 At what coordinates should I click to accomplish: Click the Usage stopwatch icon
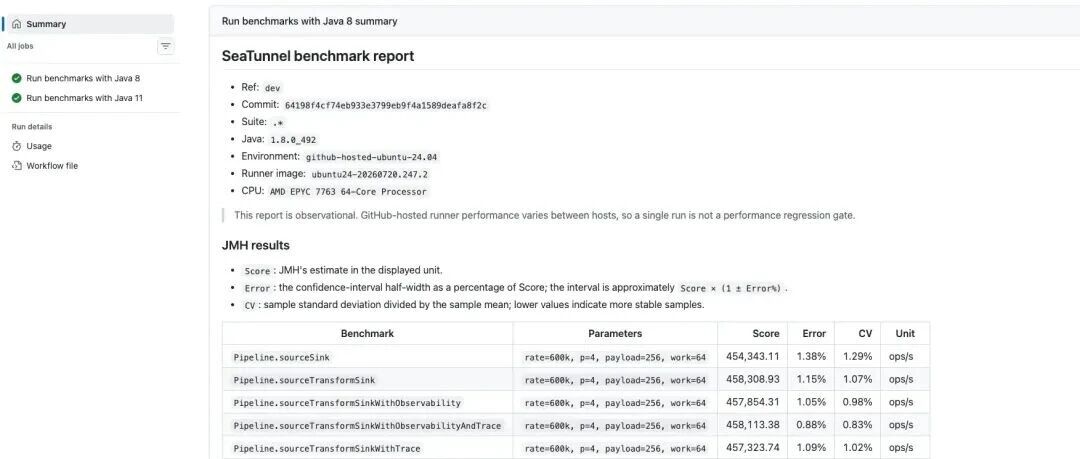pos(17,146)
